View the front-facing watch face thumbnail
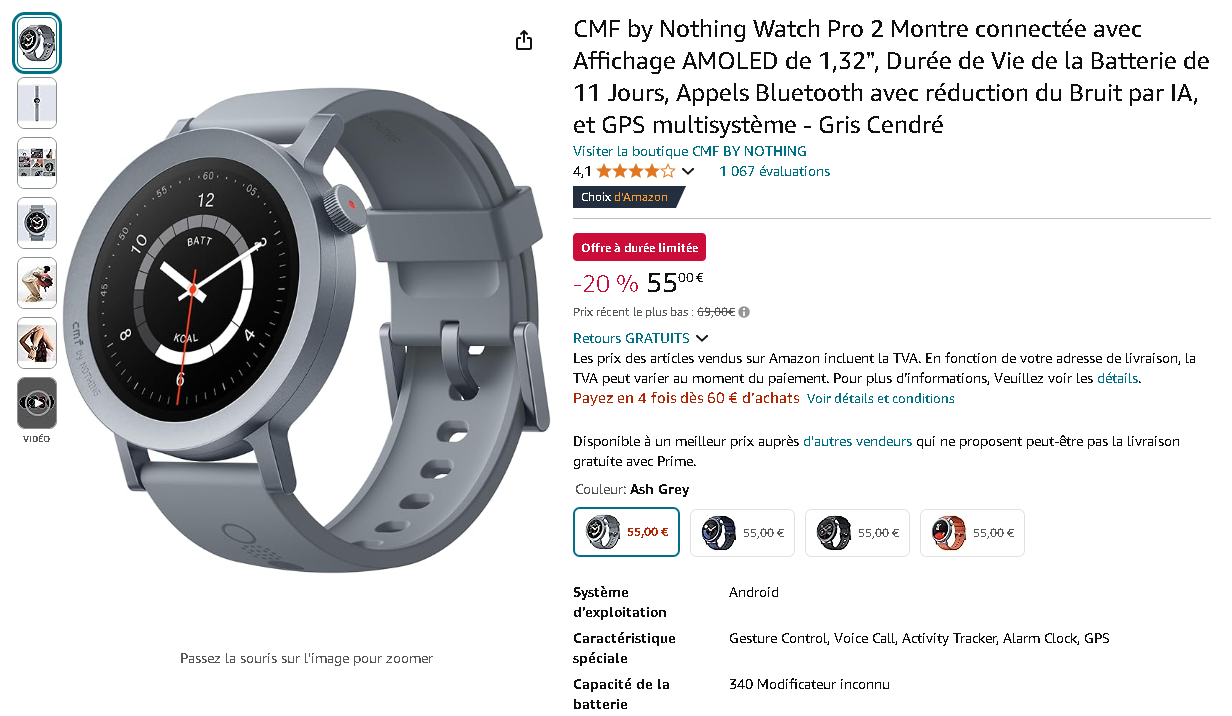The height and width of the screenshot is (716, 1232). click(x=37, y=223)
